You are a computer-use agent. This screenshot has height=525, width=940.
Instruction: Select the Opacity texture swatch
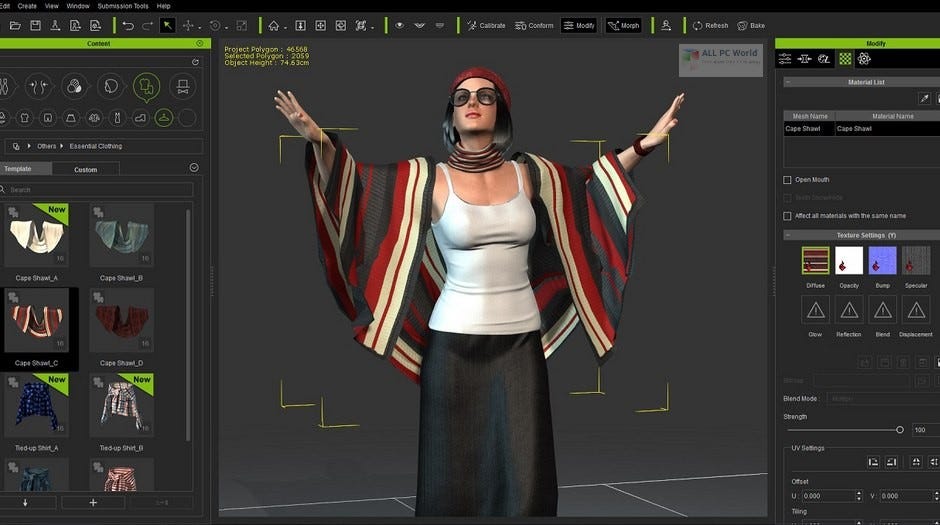click(849, 260)
